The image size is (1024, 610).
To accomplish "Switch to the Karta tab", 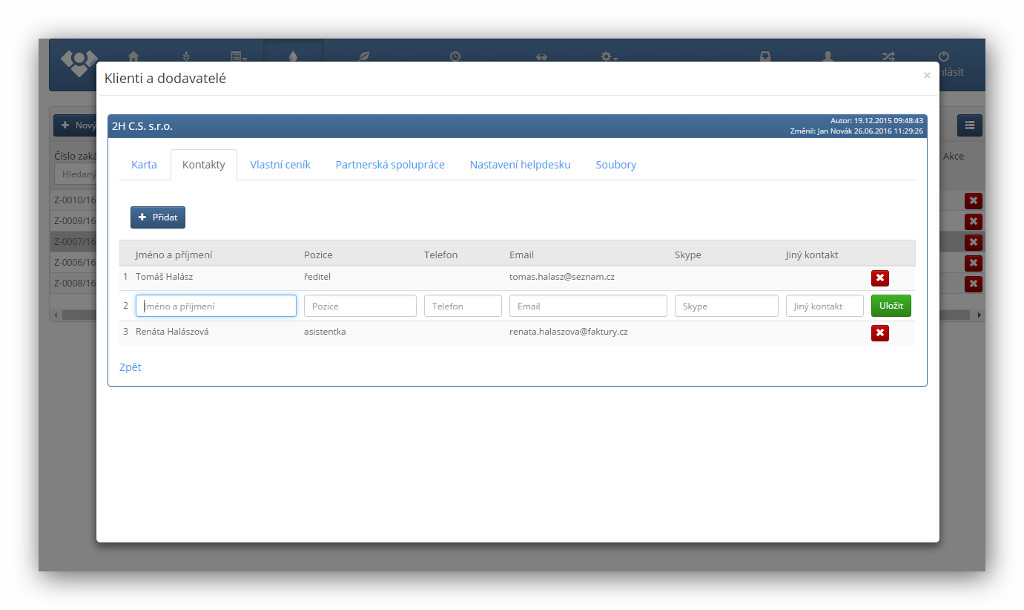I will click(144, 165).
